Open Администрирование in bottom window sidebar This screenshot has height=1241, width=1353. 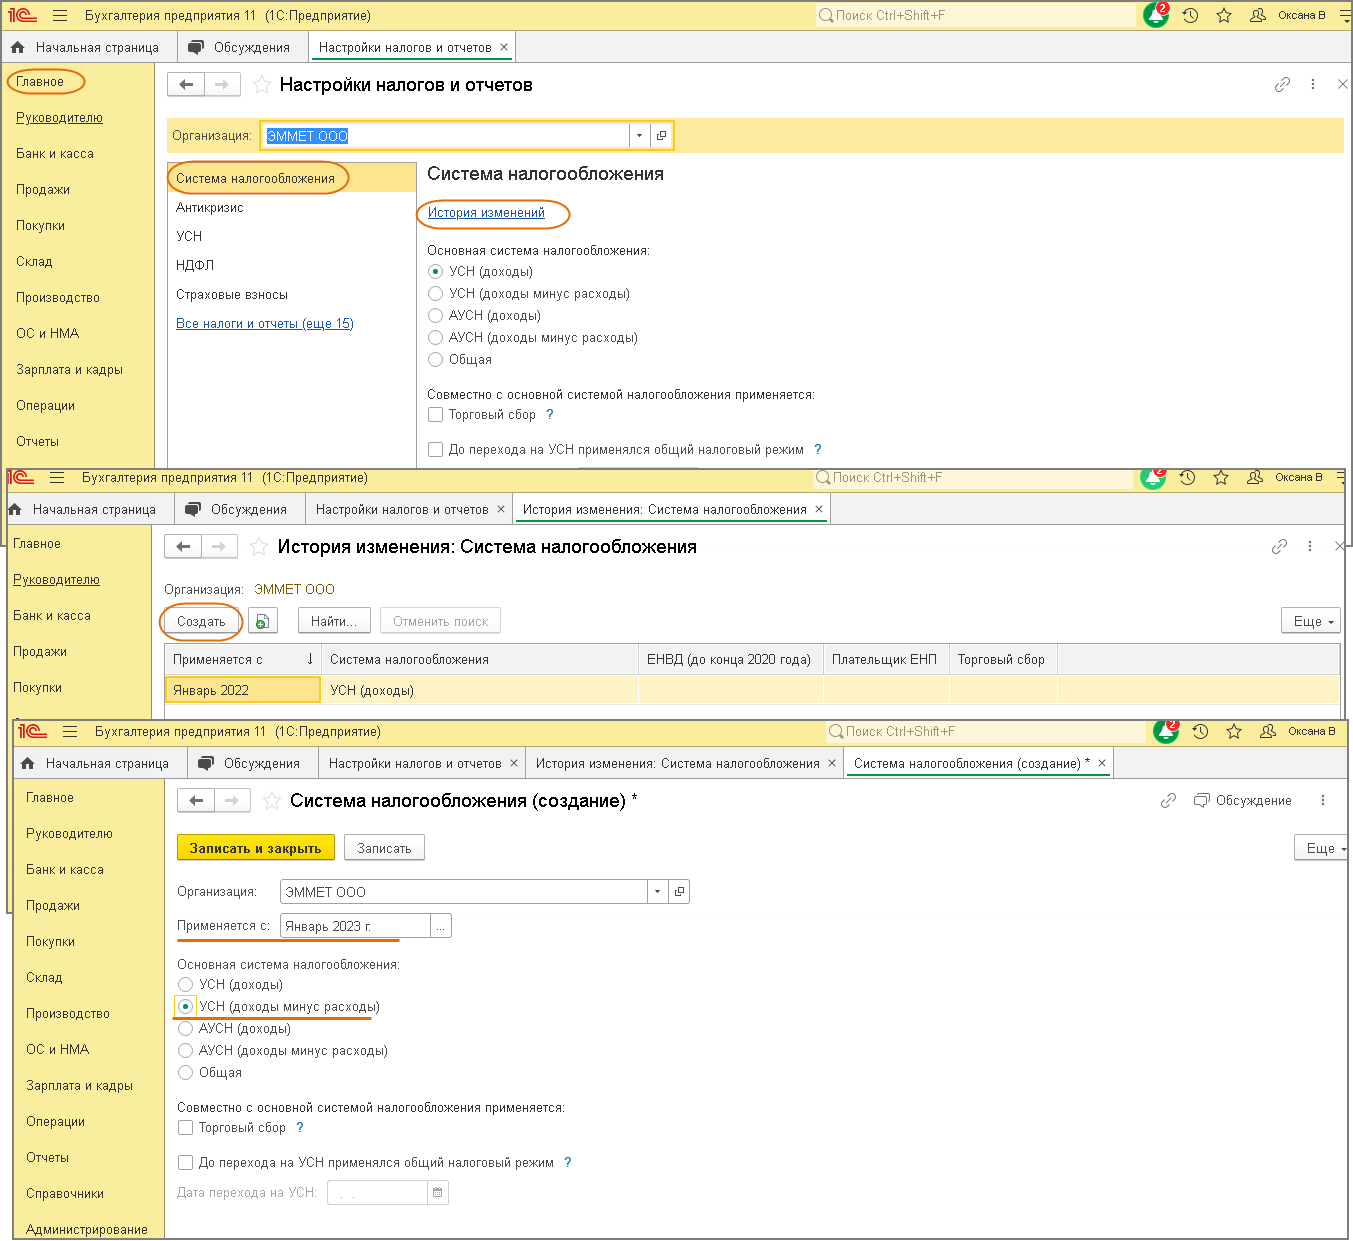click(87, 1229)
